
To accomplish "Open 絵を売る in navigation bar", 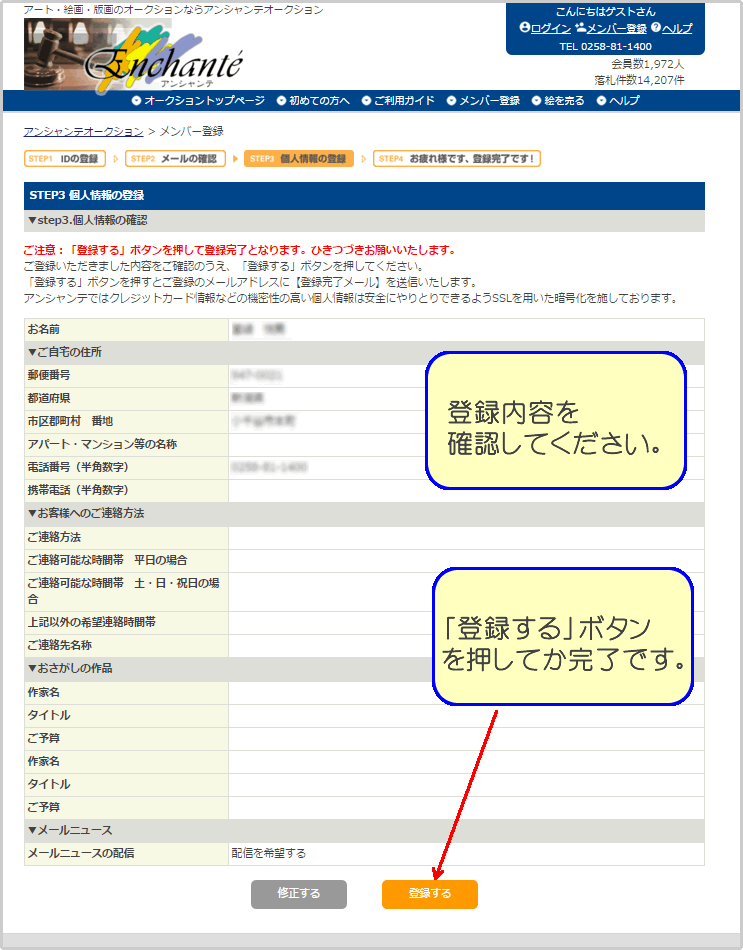I will (x=564, y=101).
